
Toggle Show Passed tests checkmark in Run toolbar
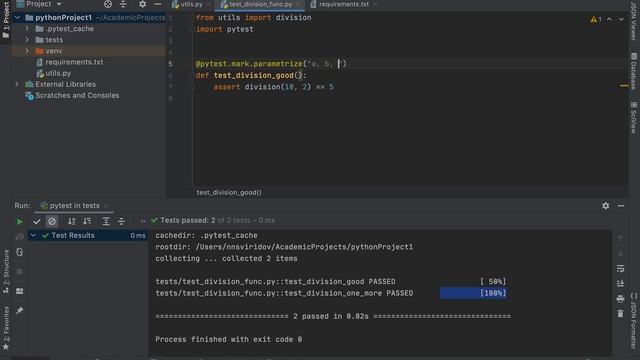point(37,221)
